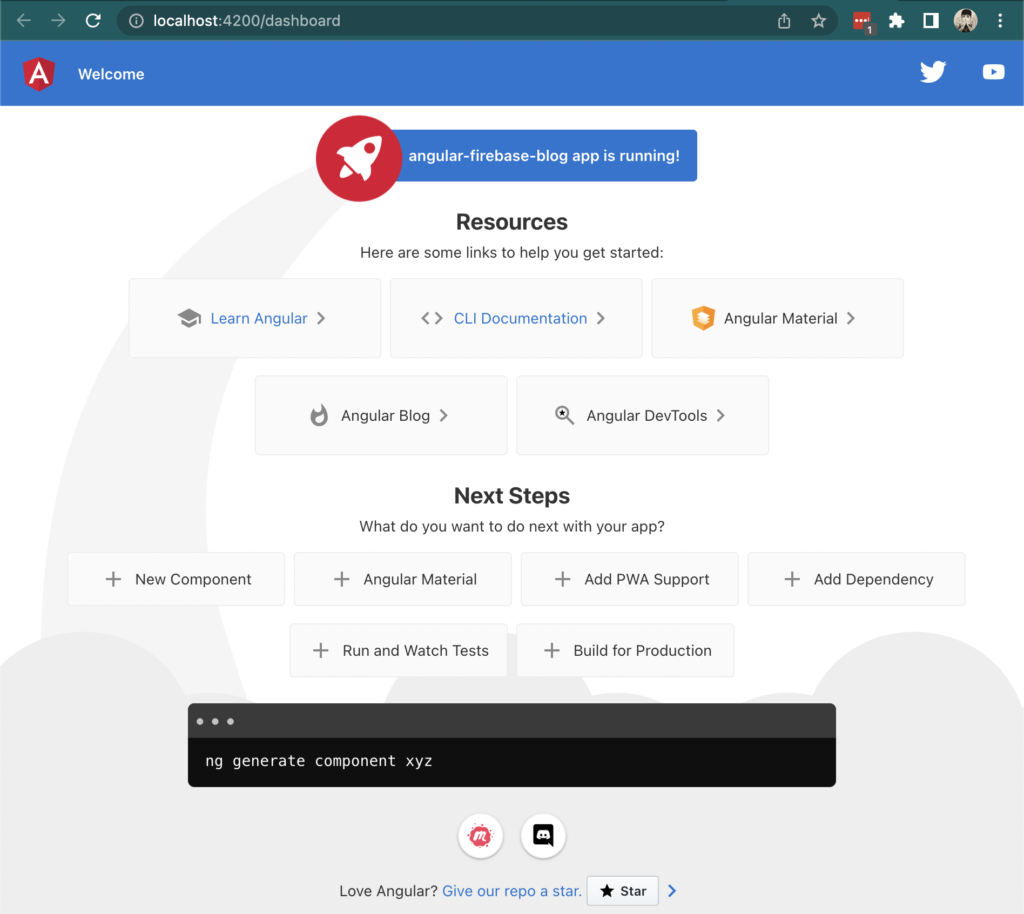Open Angular's Twitter page via the bird icon

click(932, 71)
